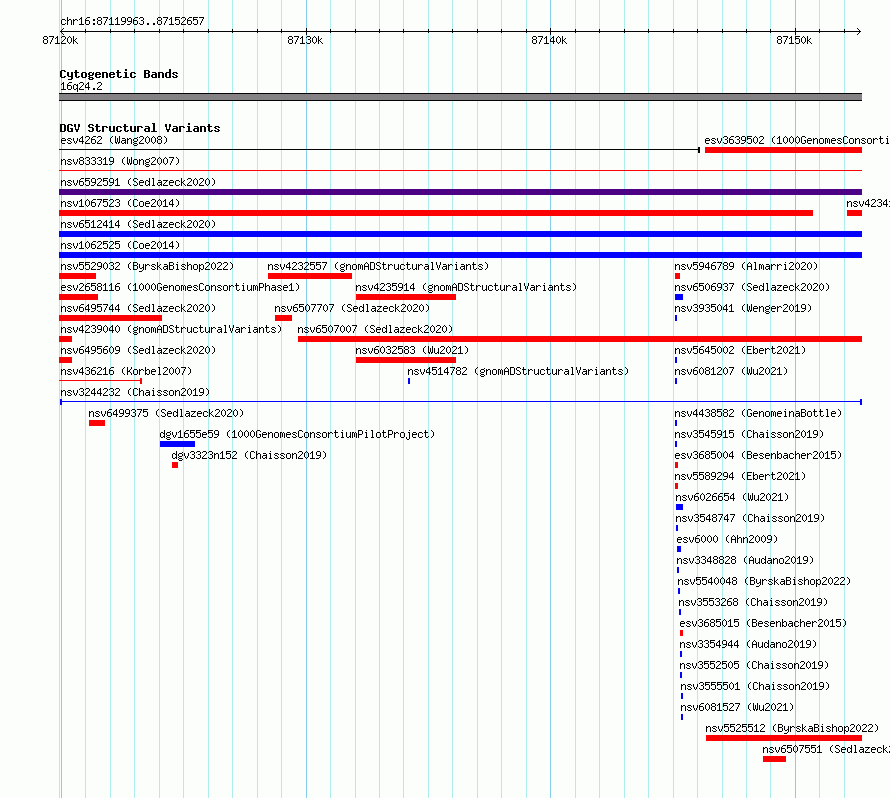890x798 pixels.
Task: Open nsv3553268 (Chaisson2019) label
Action: tap(753, 602)
